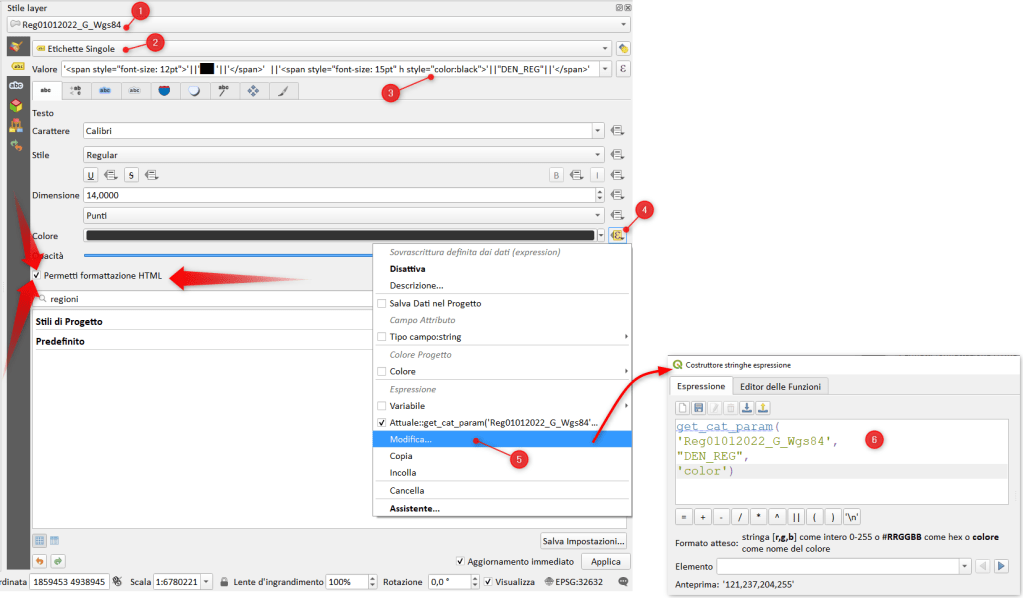Expand the Carattere font dropdown
This screenshot has height=598, width=1023.
pos(598,130)
